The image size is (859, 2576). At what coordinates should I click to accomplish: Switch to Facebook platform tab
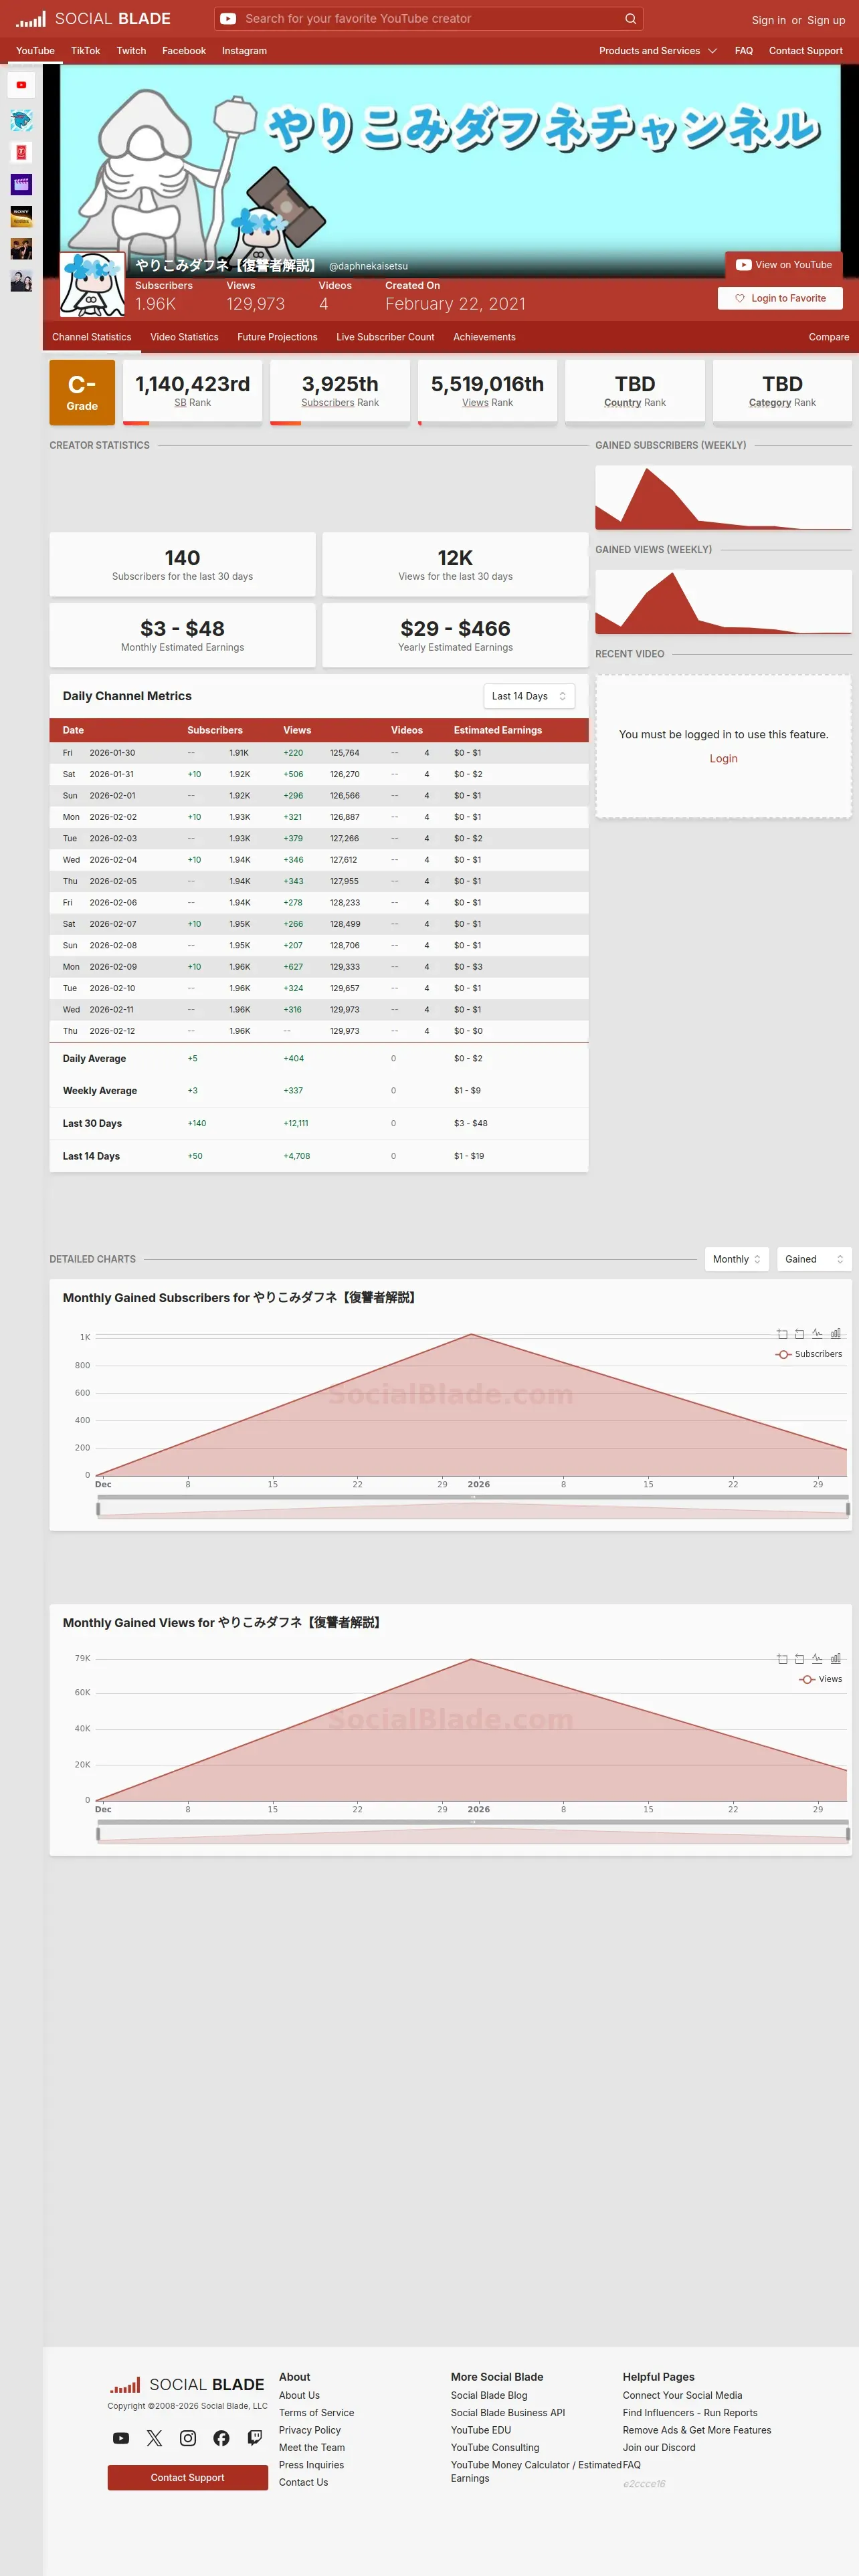(x=184, y=51)
